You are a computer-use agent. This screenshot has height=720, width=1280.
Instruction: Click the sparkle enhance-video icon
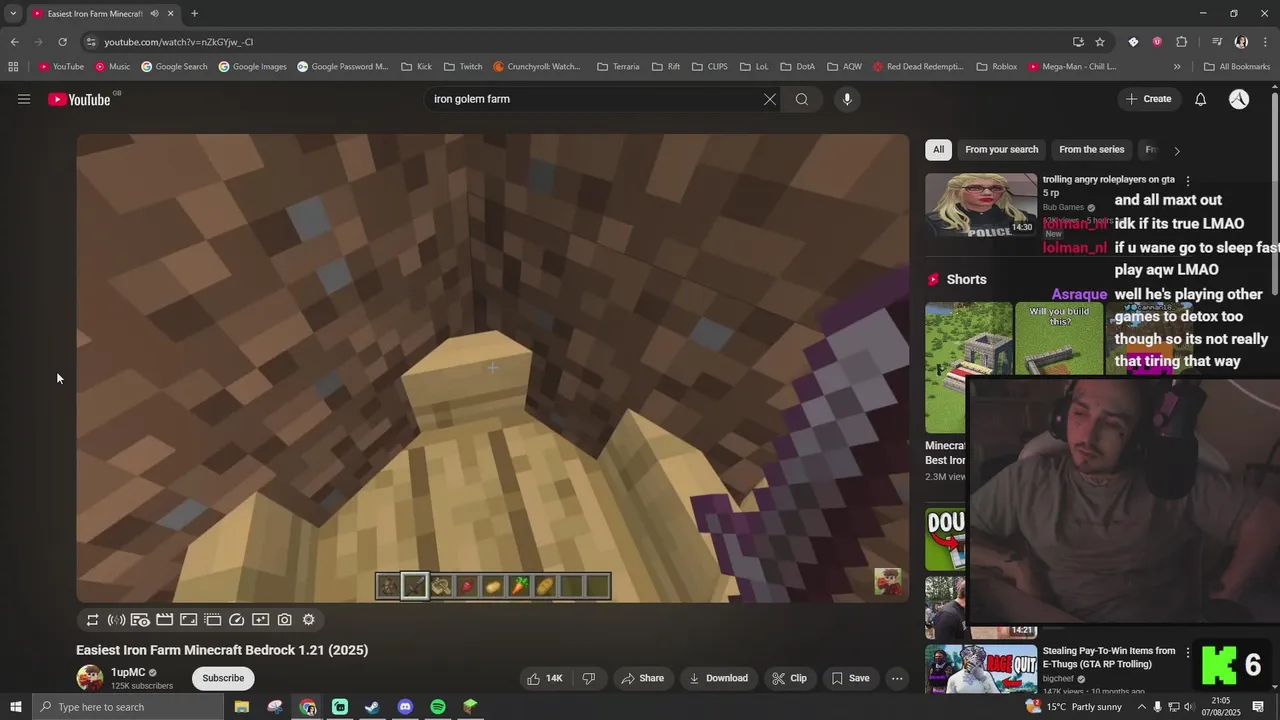[x=260, y=620]
